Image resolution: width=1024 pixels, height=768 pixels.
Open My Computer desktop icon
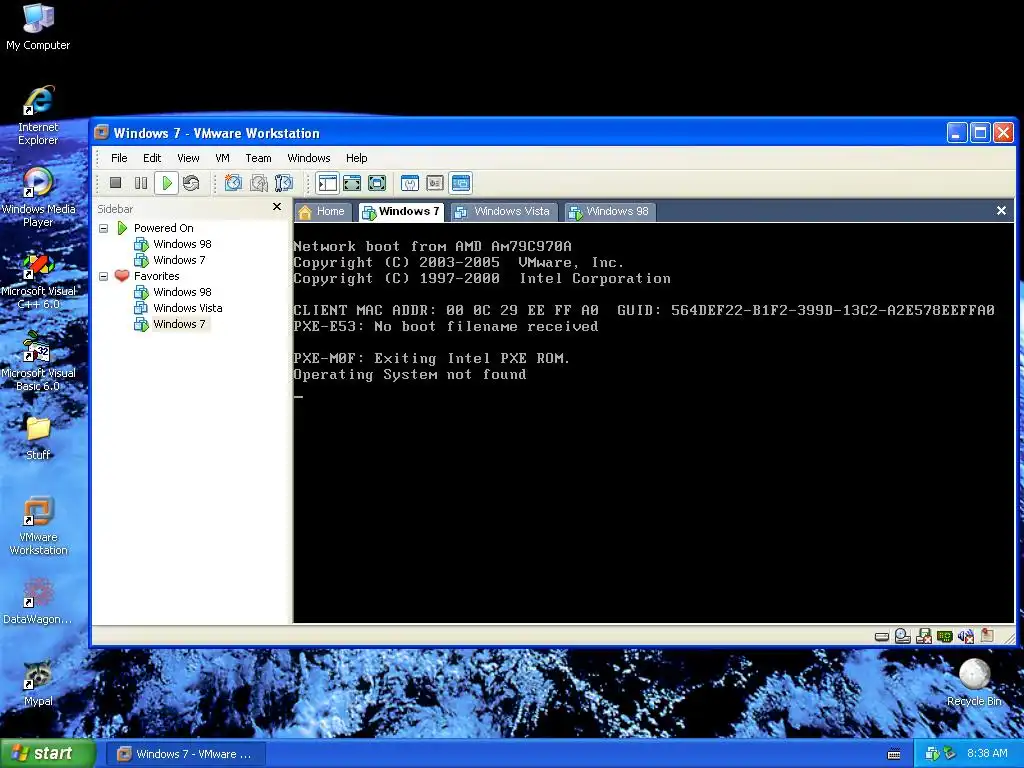(38, 27)
